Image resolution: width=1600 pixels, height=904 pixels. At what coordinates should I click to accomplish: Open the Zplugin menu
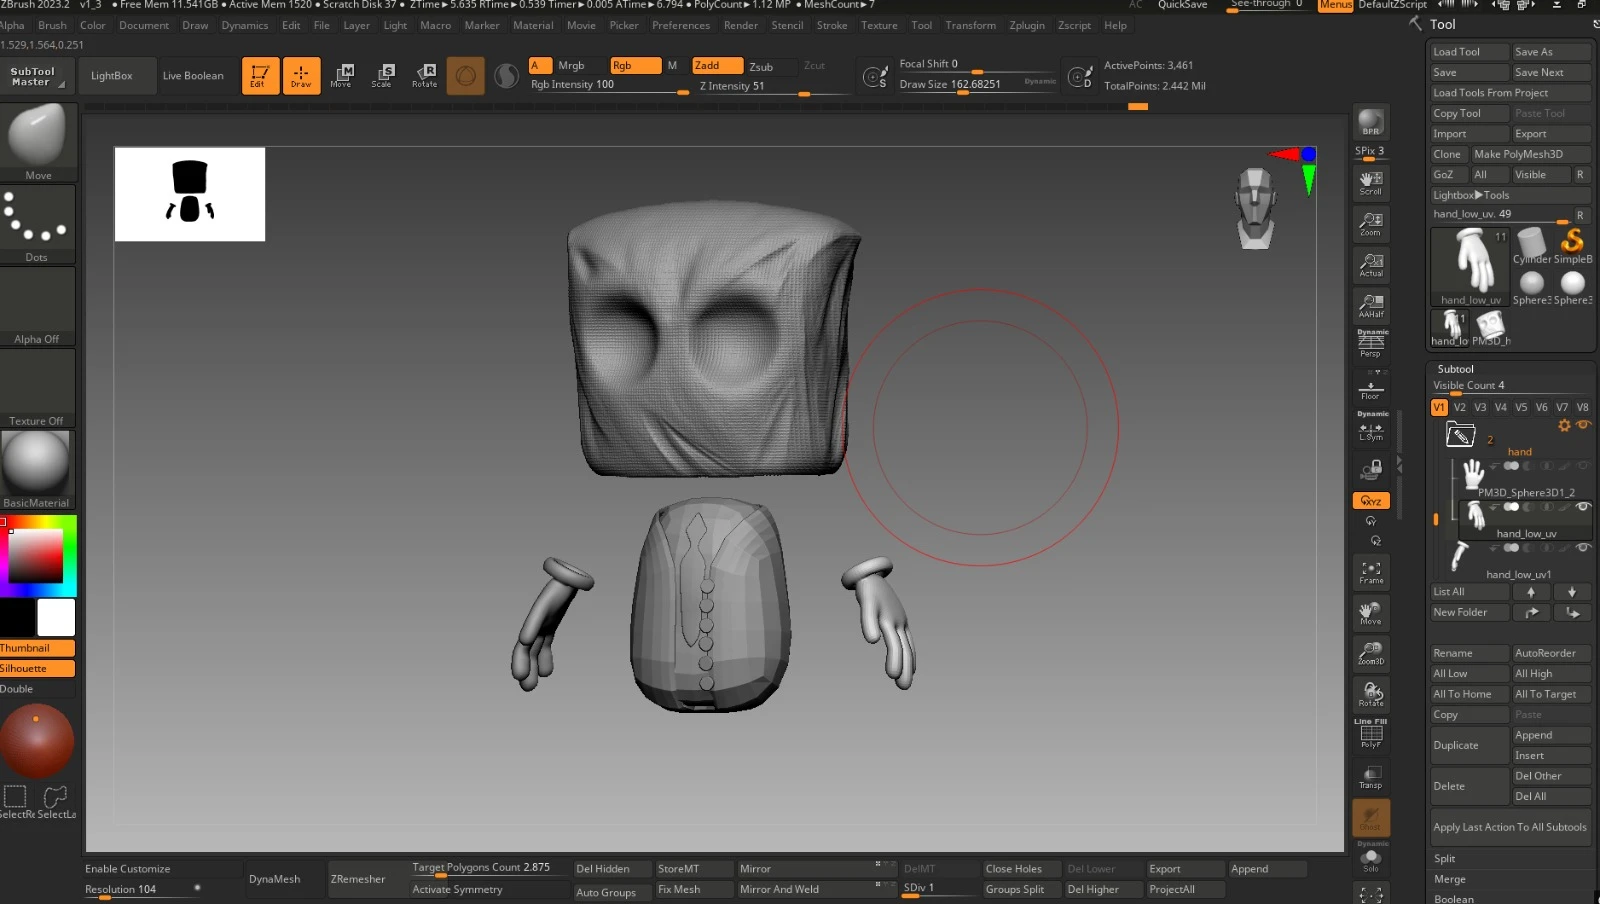(x=1026, y=26)
